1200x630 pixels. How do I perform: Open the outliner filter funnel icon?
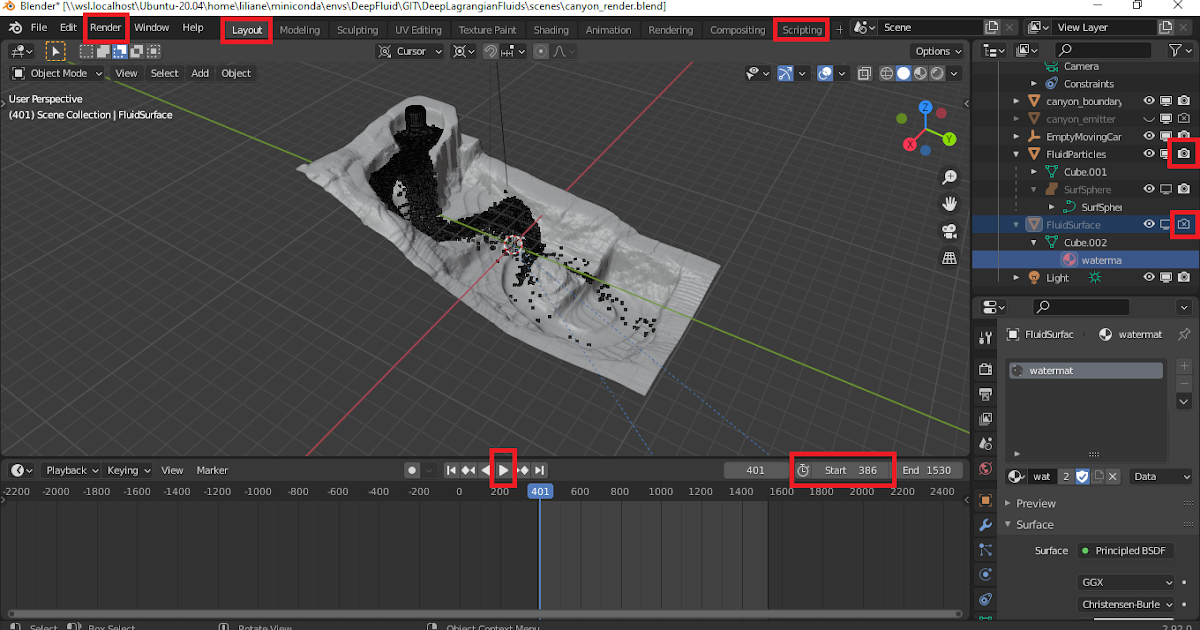[x=1176, y=50]
